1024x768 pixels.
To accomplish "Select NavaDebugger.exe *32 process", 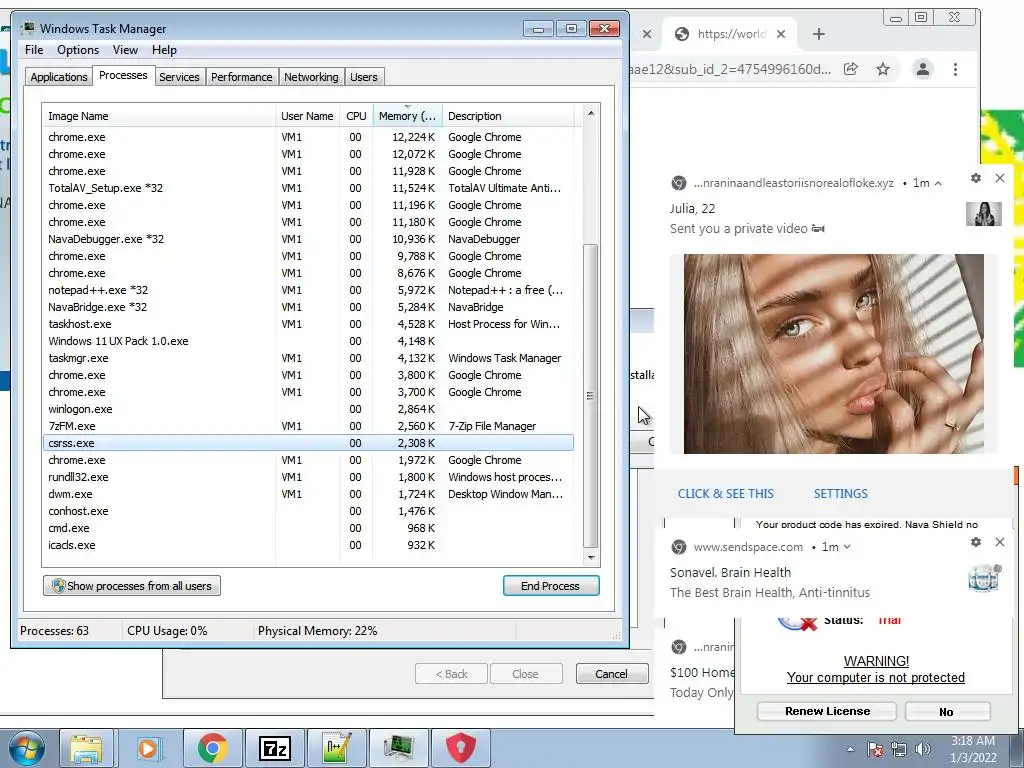I will [x=308, y=239].
